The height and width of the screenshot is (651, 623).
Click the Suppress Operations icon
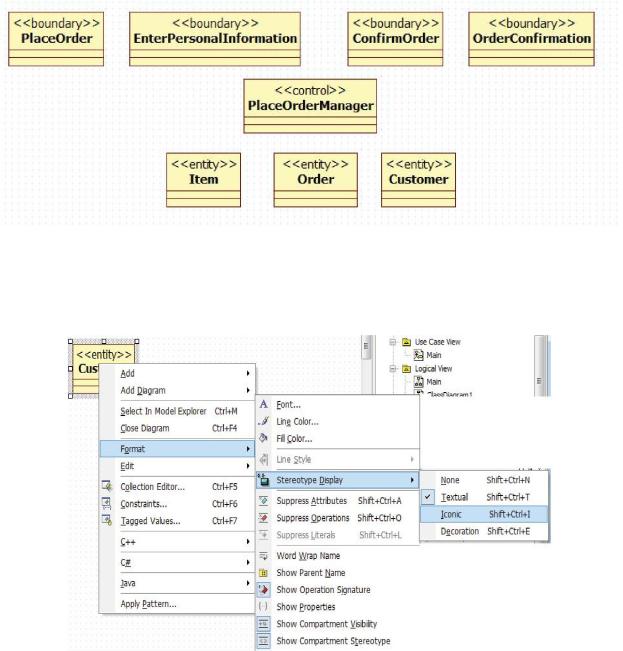pos(264,518)
